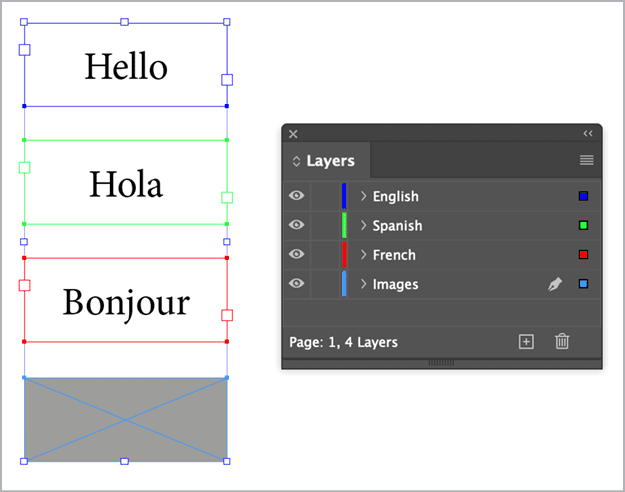
Task: Click the in port of the Hola frame
Action: 25,167
